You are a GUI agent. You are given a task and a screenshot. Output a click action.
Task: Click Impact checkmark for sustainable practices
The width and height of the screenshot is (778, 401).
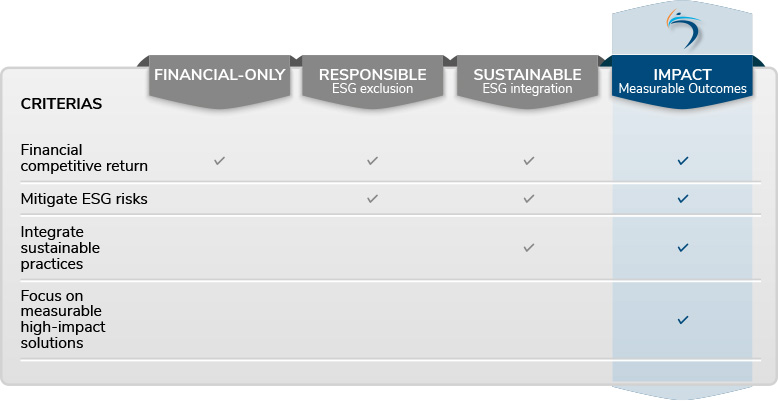pos(683,246)
